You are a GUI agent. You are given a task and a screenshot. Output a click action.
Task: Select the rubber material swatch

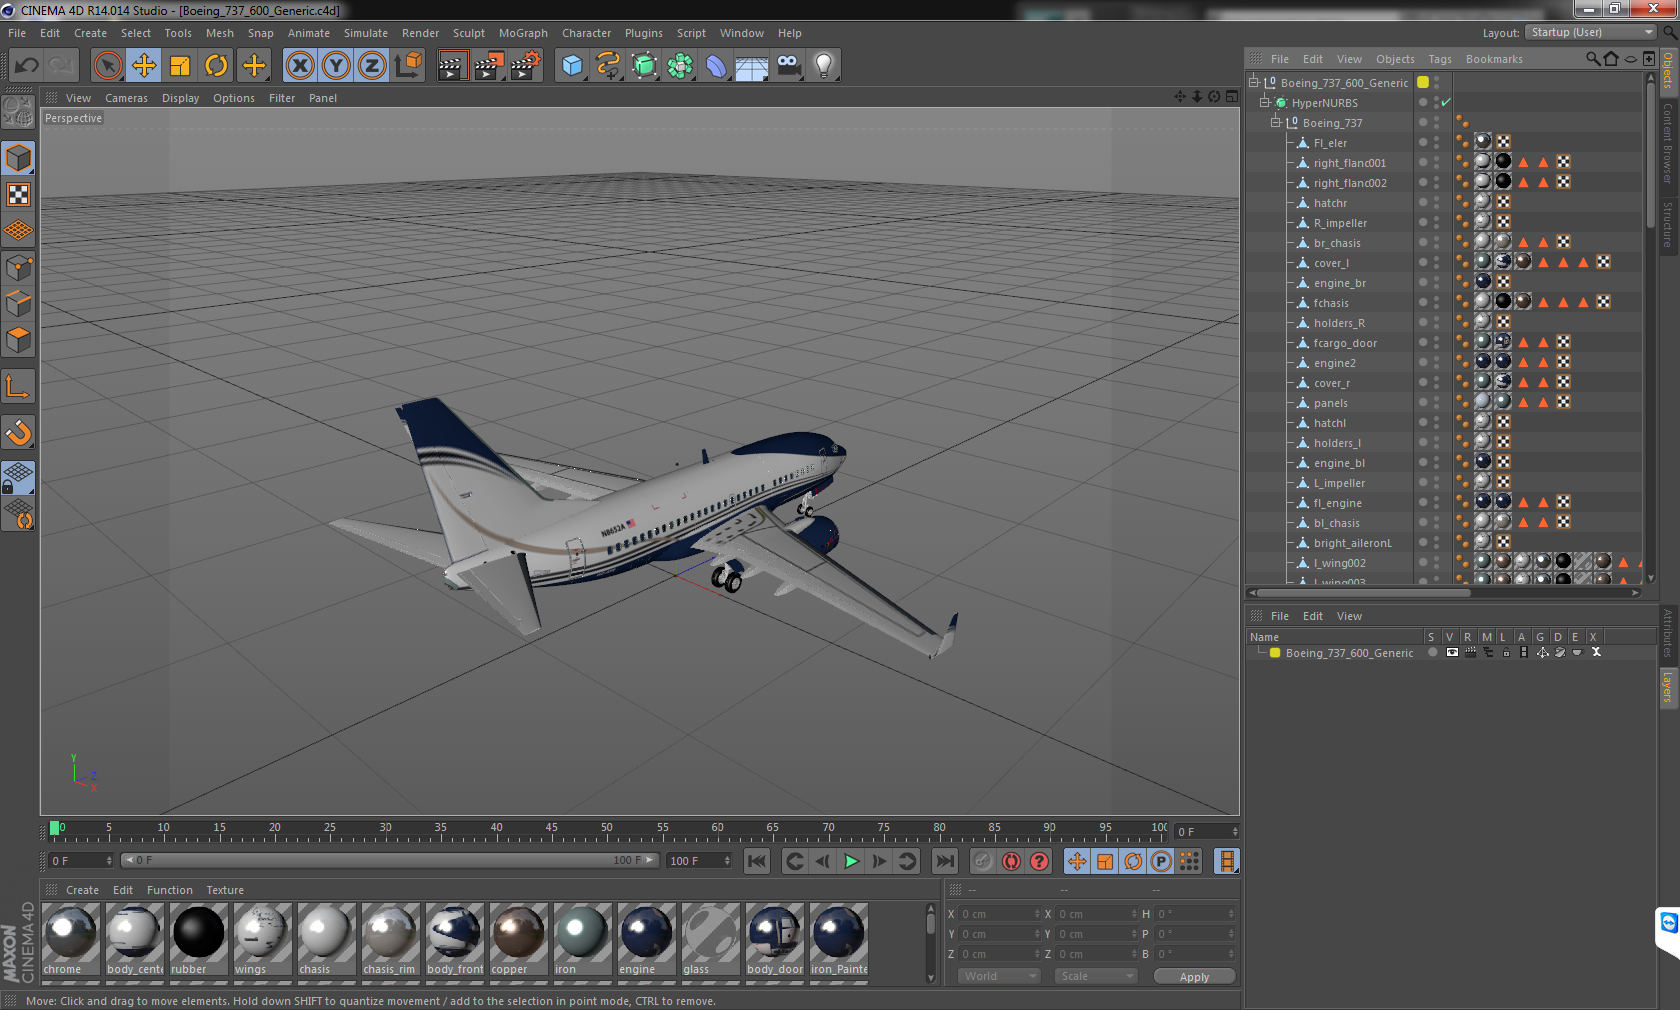coord(199,938)
